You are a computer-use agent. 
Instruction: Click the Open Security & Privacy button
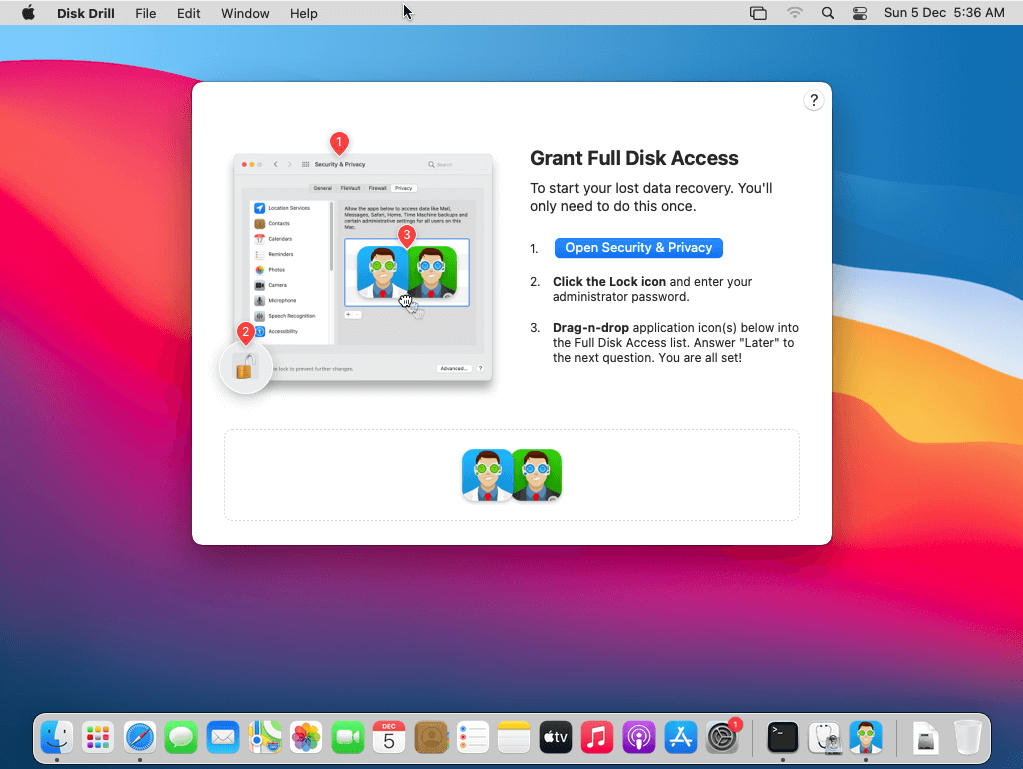(638, 248)
